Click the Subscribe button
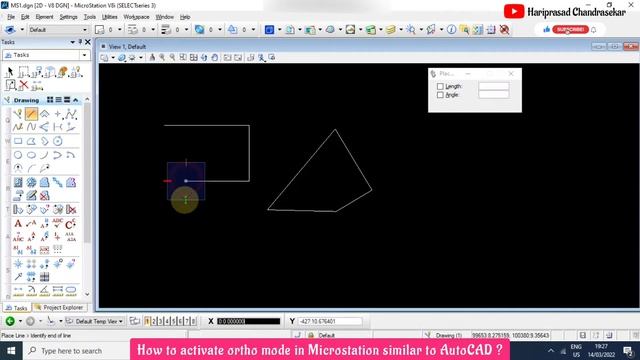 point(570,30)
